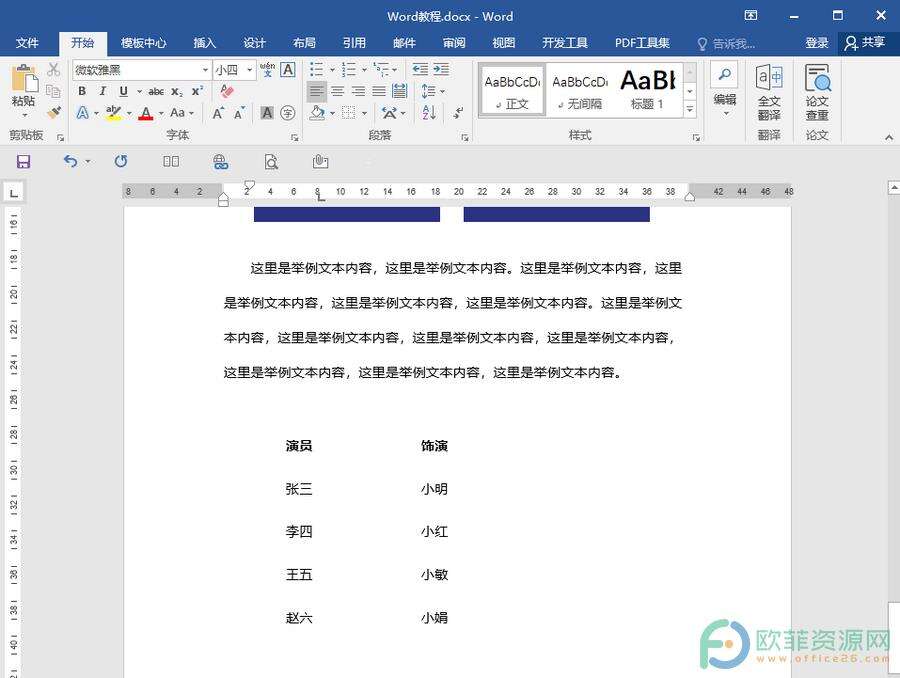Expand the Styles gallery more arrow
The height and width of the screenshot is (678, 900).
[690, 108]
